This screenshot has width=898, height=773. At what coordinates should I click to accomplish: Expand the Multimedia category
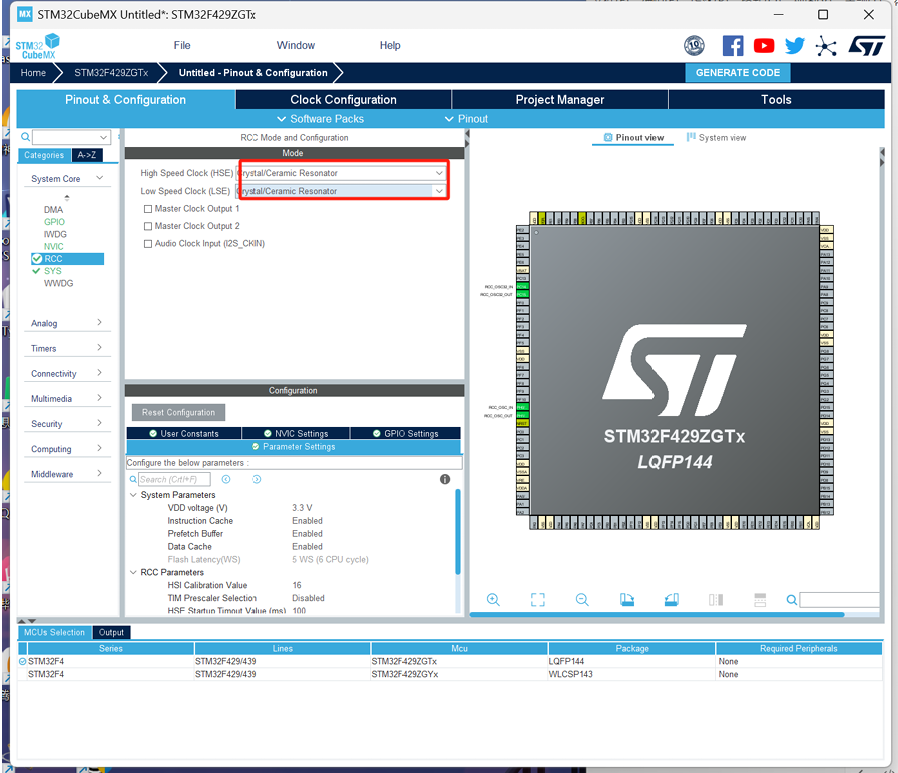(x=100, y=398)
